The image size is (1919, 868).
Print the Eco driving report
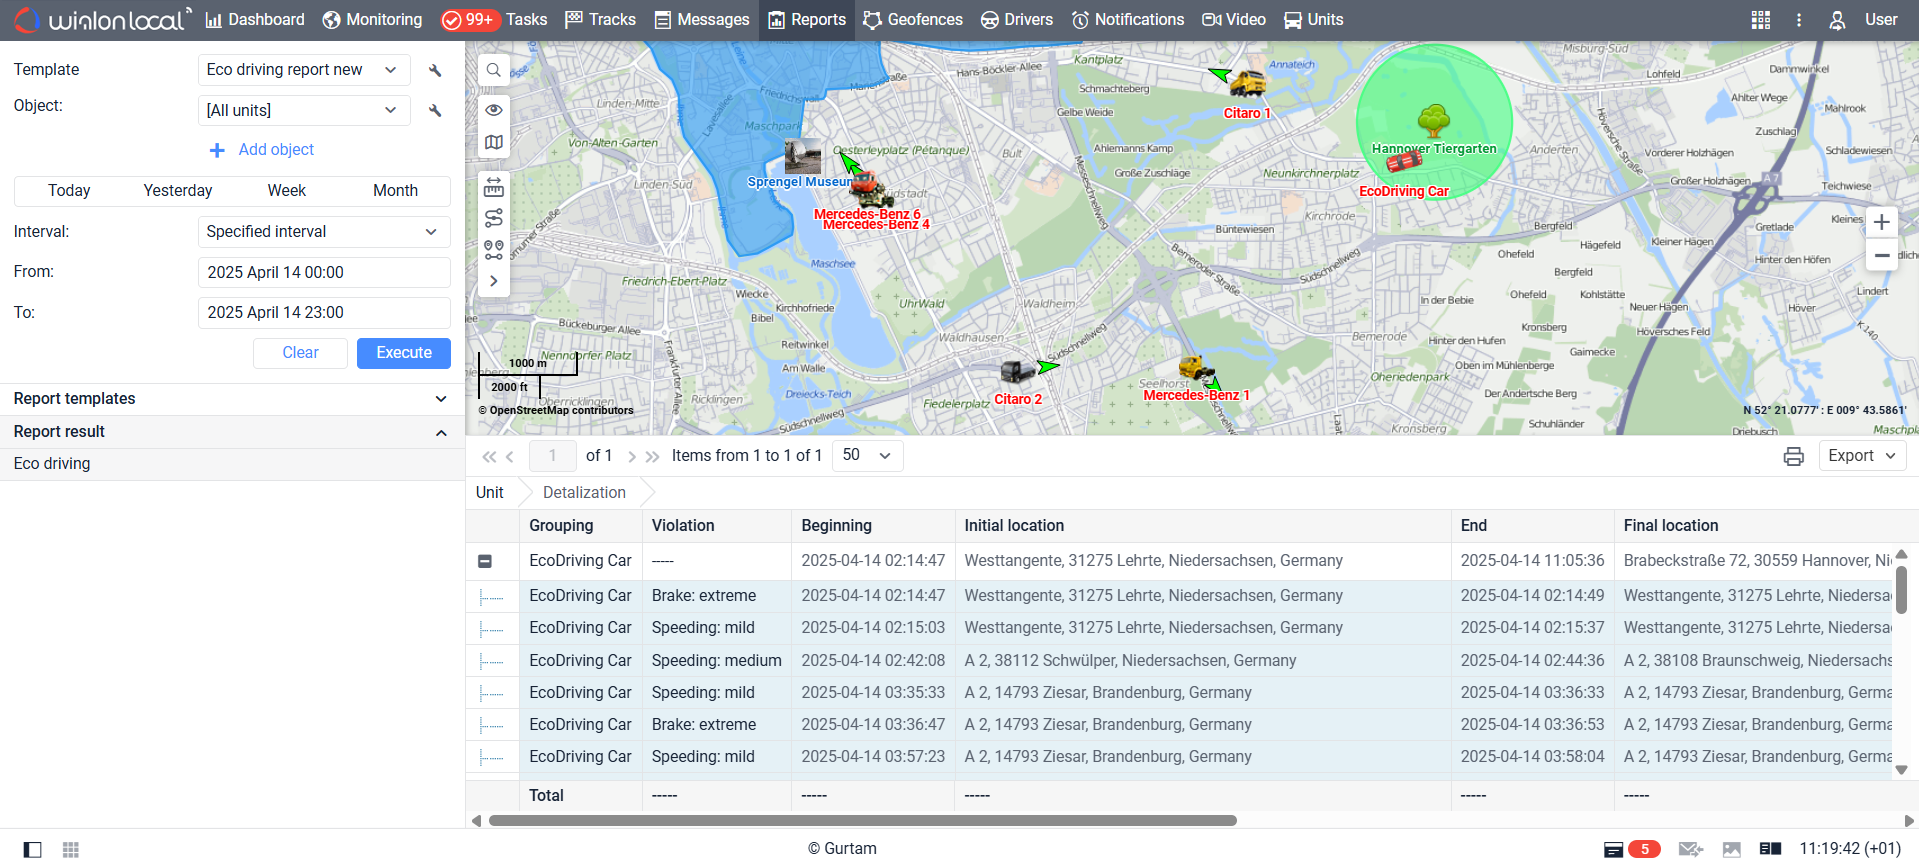coord(1793,456)
